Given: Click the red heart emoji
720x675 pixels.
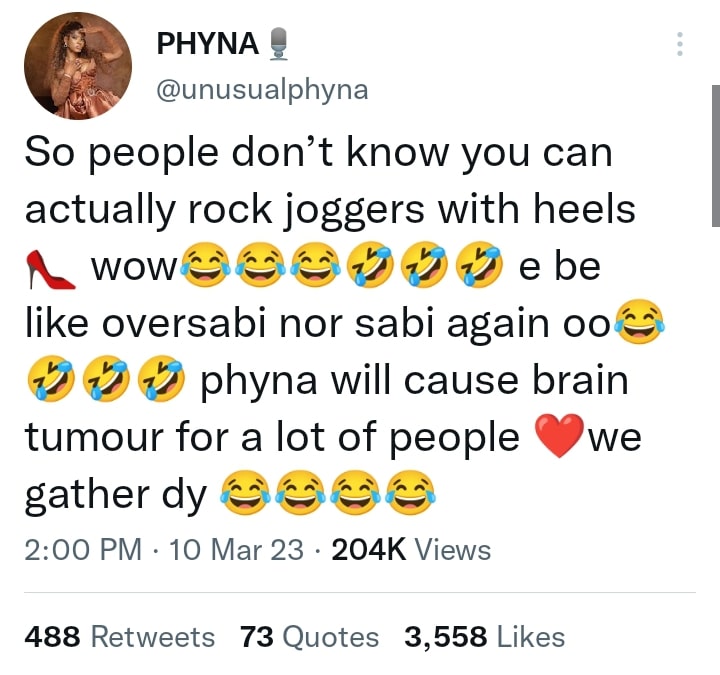Looking at the screenshot, I should 560,435.
